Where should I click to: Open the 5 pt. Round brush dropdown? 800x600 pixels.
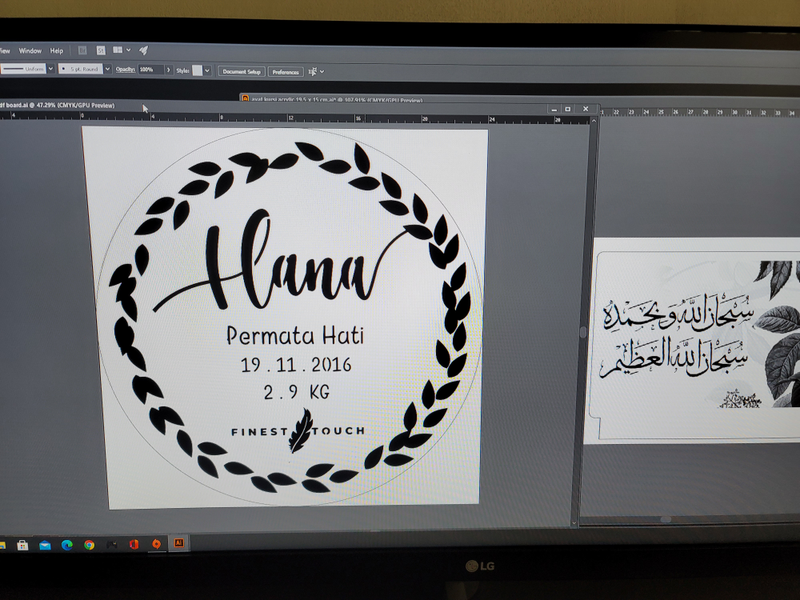tap(108, 69)
